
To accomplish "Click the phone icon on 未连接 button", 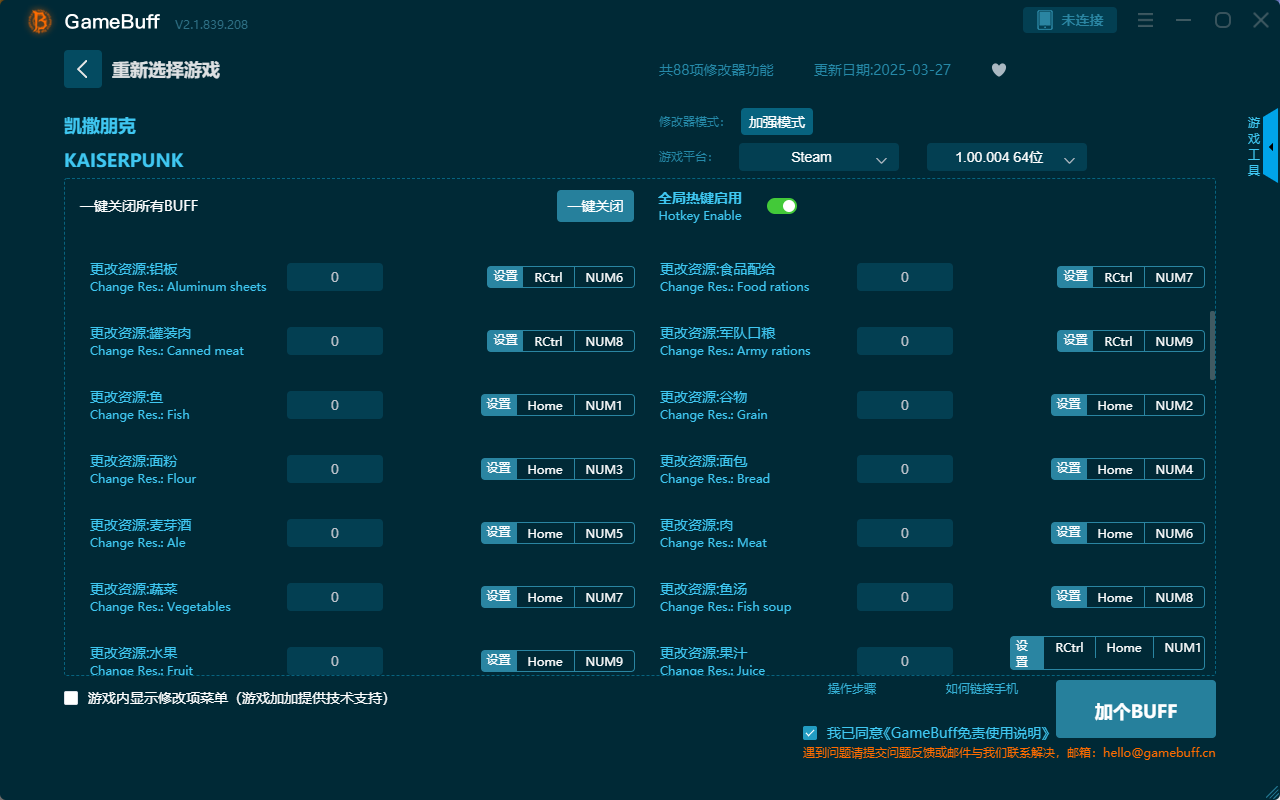I will [x=1043, y=19].
